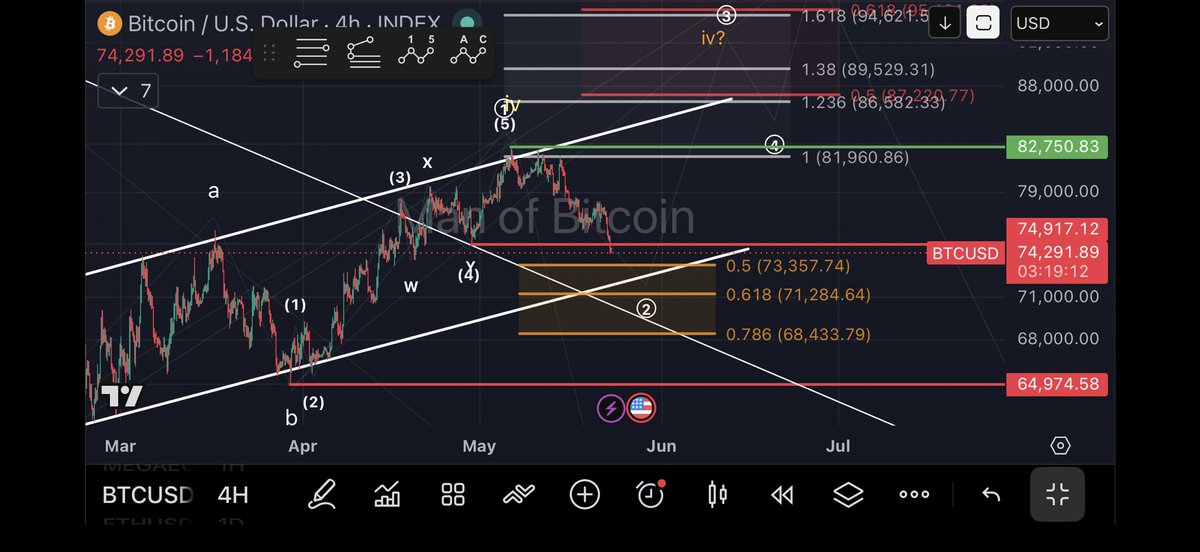This screenshot has width=1200, height=552.
Task: Open the indicators chart icon
Action: coord(387,494)
